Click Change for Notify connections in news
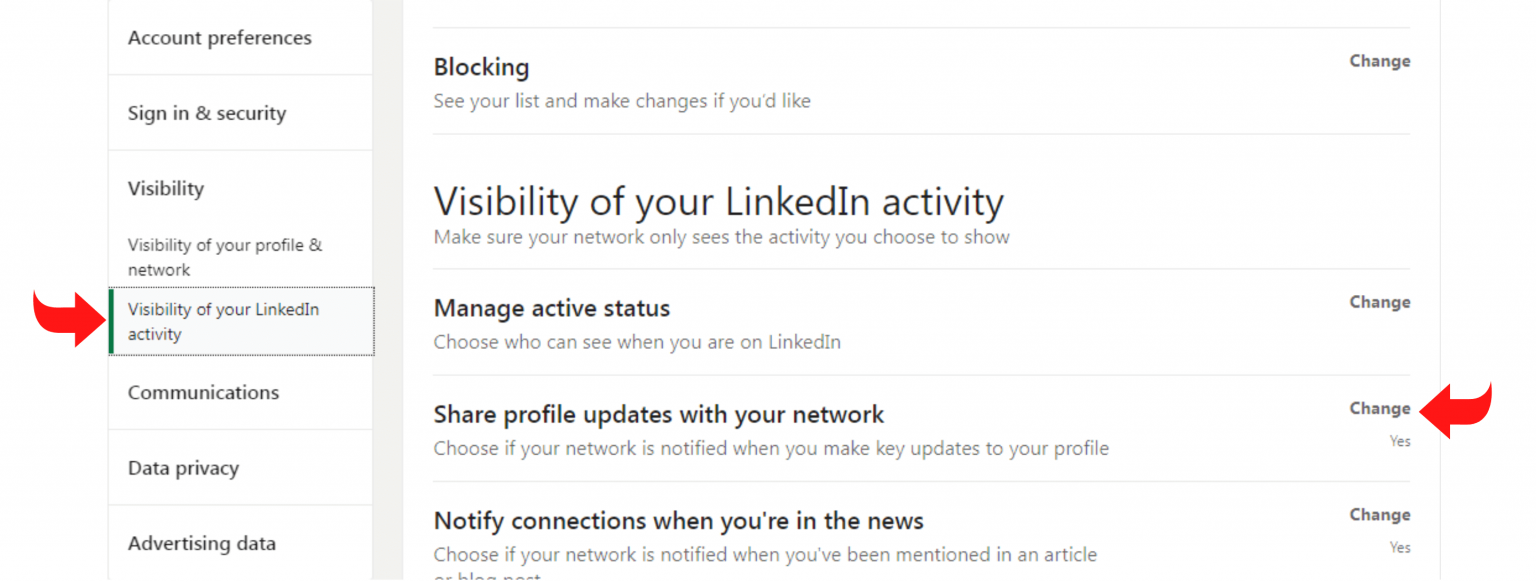 pos(1380,514)
